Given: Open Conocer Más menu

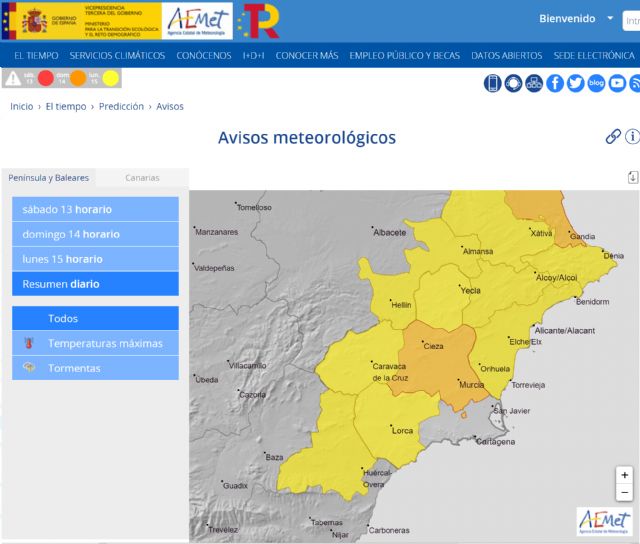Looking at the screenshot, I should (x=307, y=56).
